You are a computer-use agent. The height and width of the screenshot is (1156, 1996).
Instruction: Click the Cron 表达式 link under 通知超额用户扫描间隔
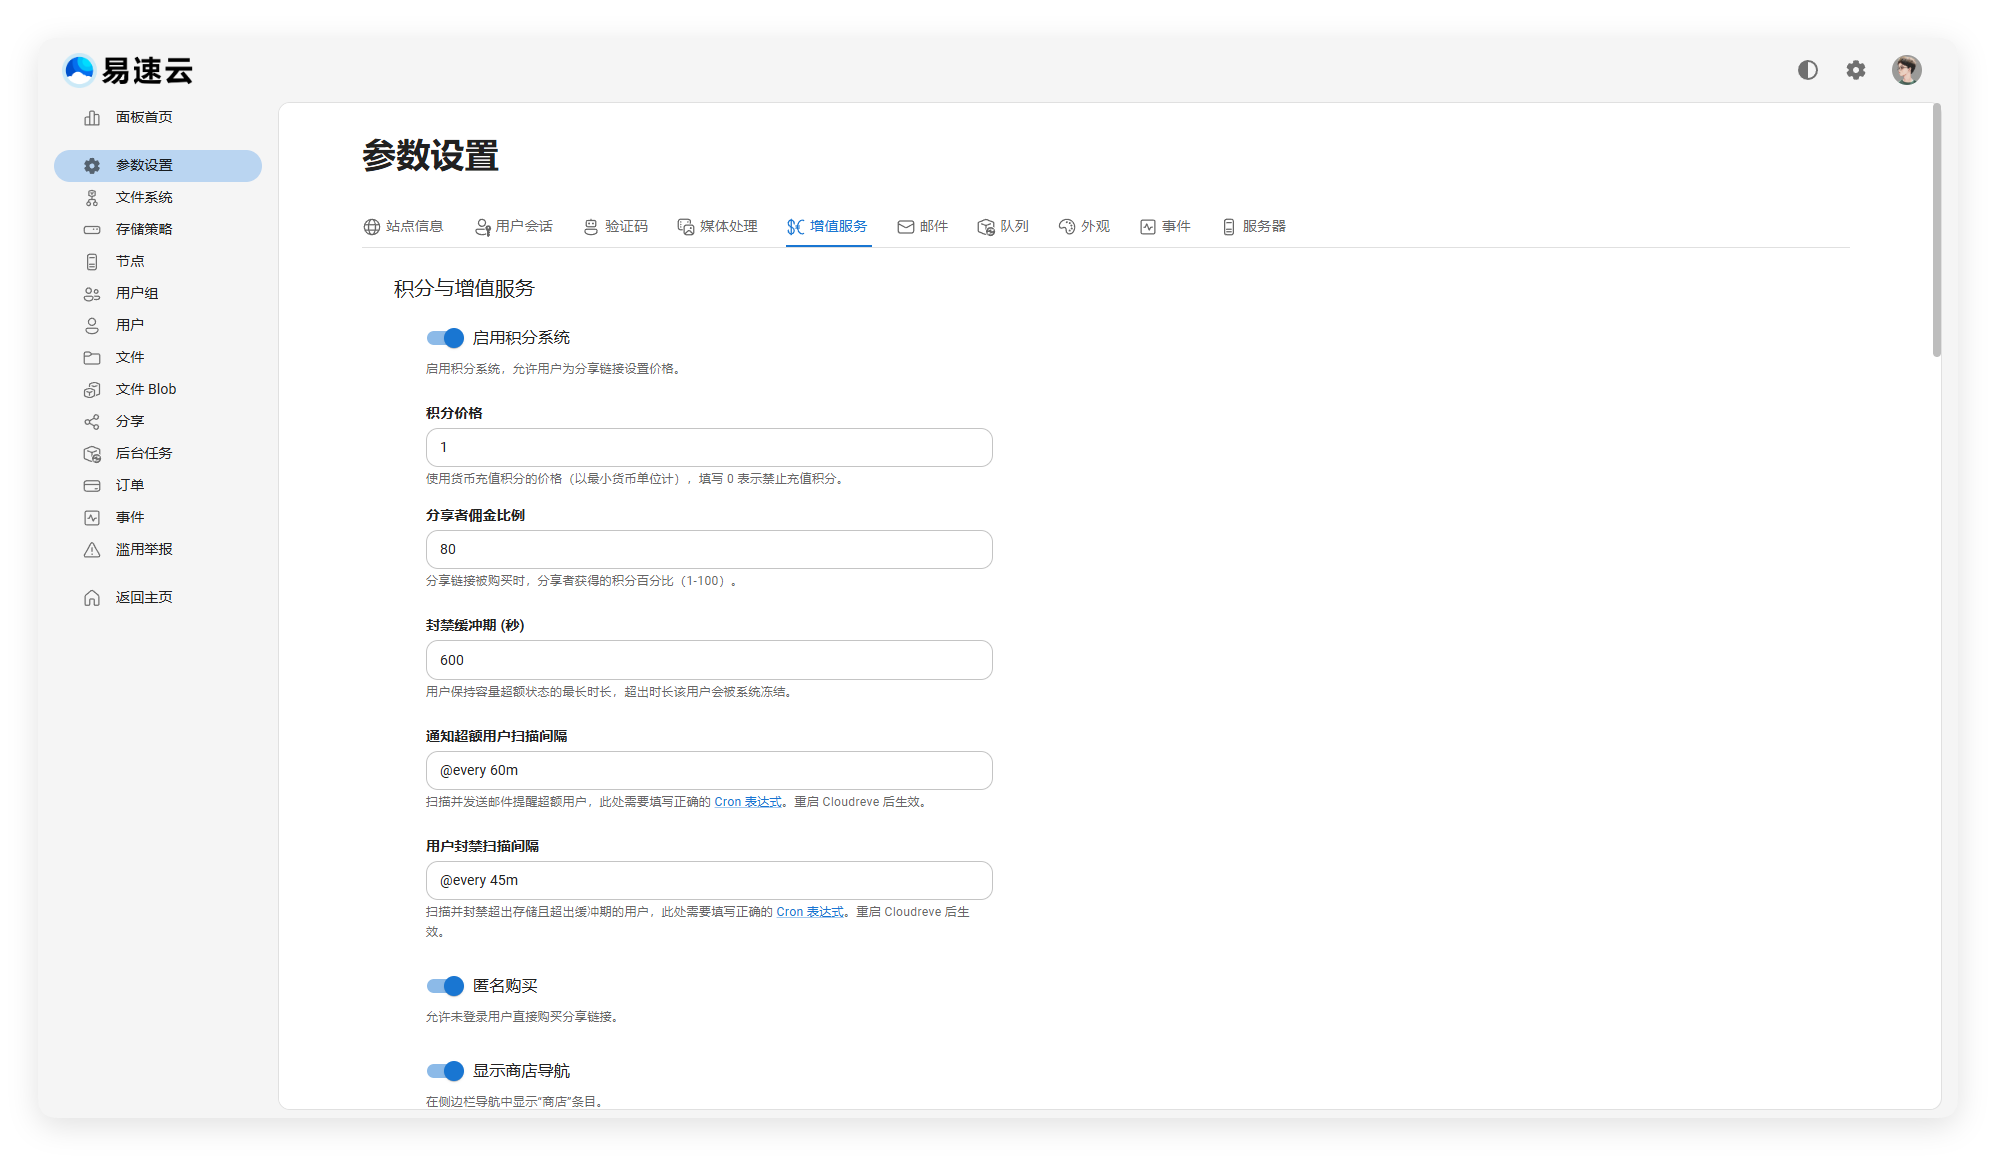(x=748, y=802)
